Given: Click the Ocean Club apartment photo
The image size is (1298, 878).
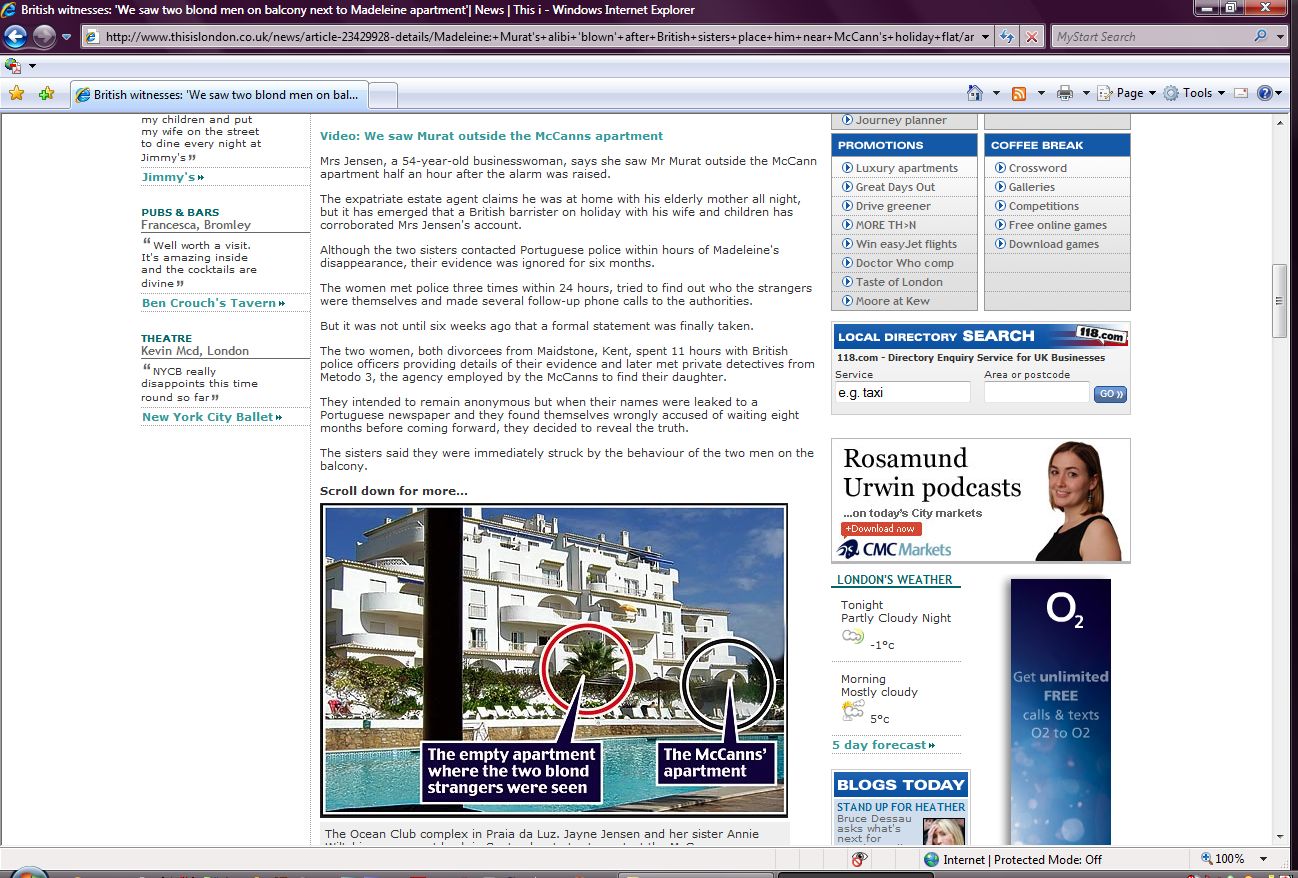Looking at the screenshot, I should tap(554, 659).
